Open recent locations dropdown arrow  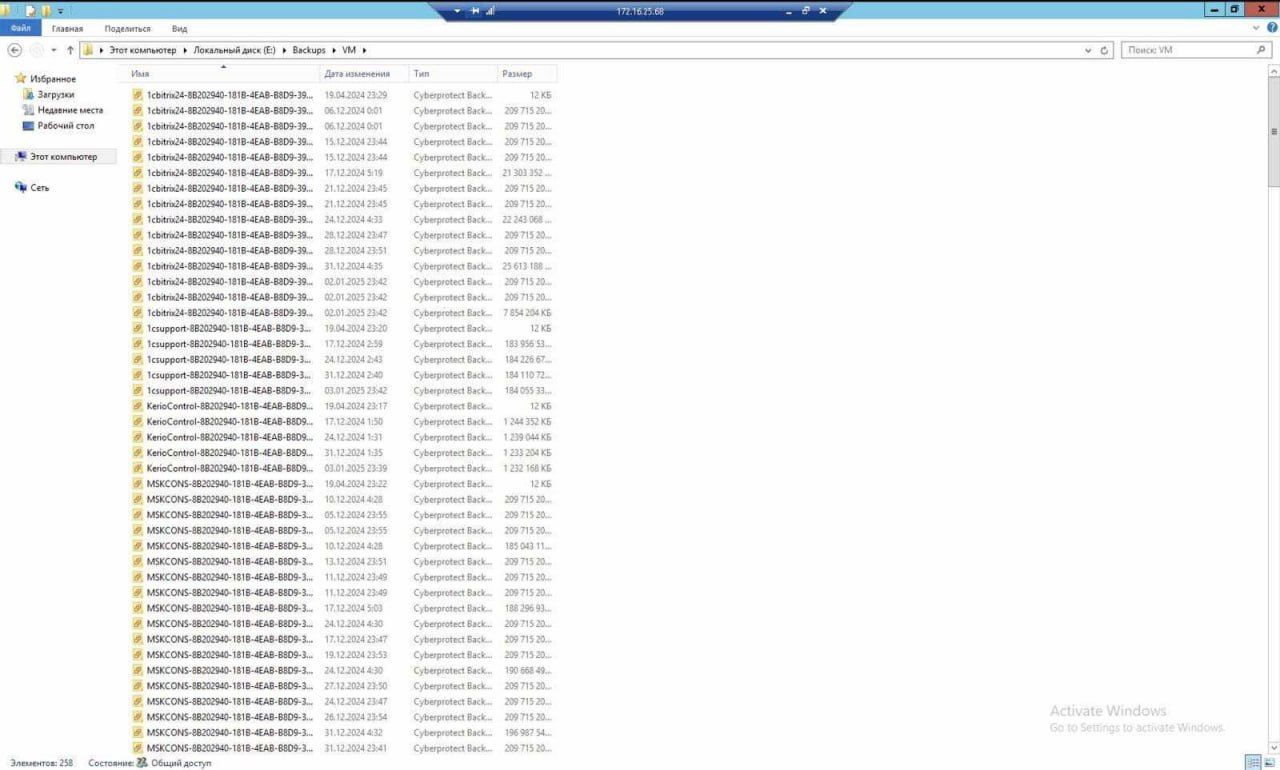coord(52,50)
